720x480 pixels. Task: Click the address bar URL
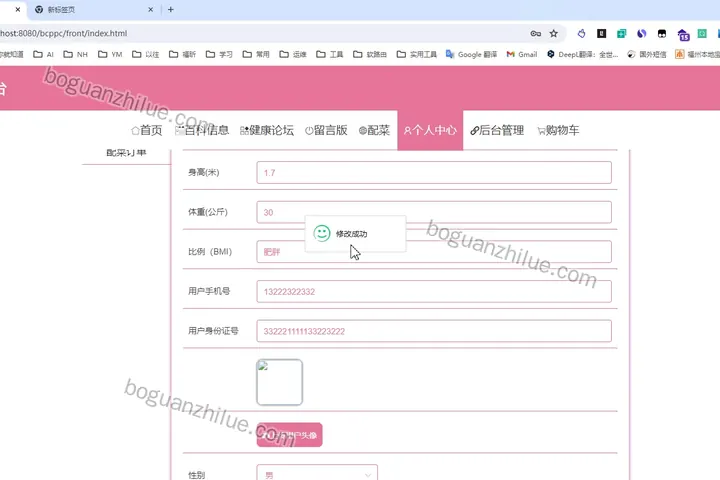(x=63, y=34)
